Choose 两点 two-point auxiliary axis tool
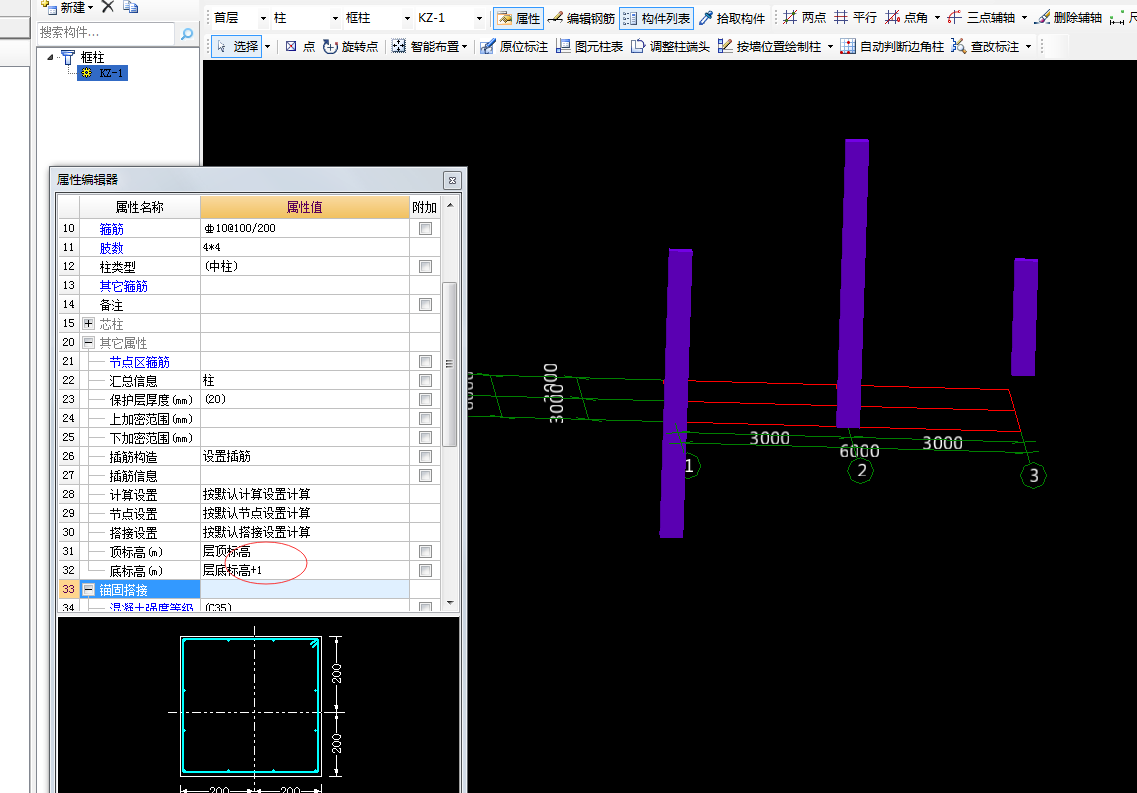 coord(804,17)
